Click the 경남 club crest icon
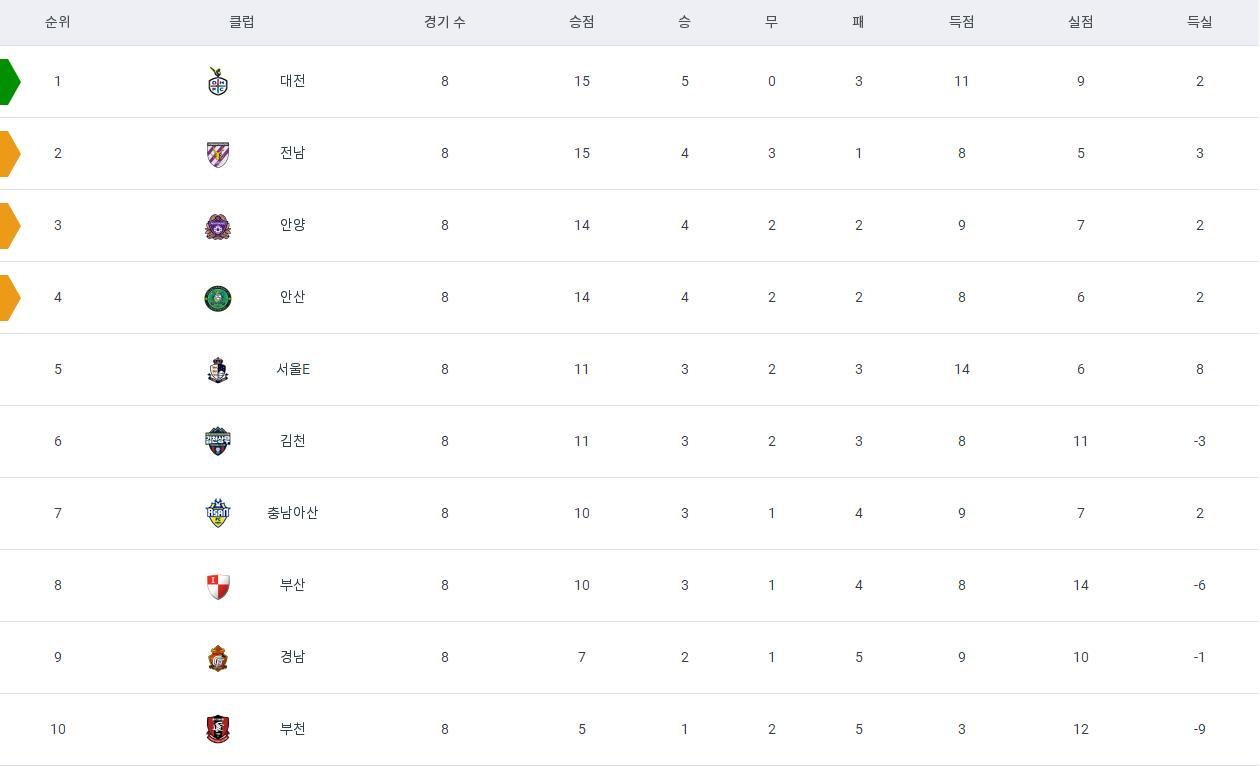The height and width of the screenshot is (766, 1260). [x=218, y=658]
